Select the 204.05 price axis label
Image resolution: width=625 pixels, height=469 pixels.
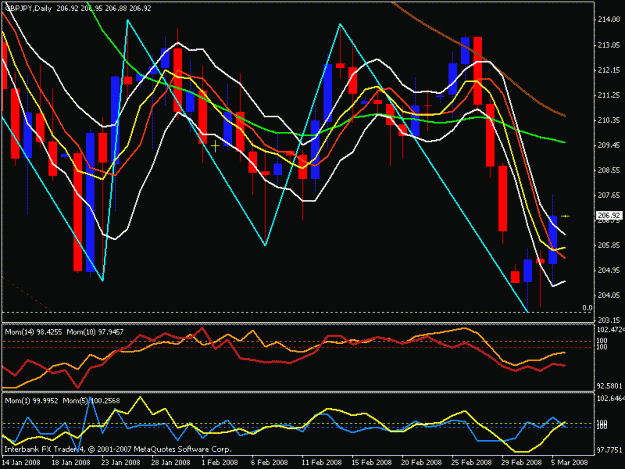point(609,295)
